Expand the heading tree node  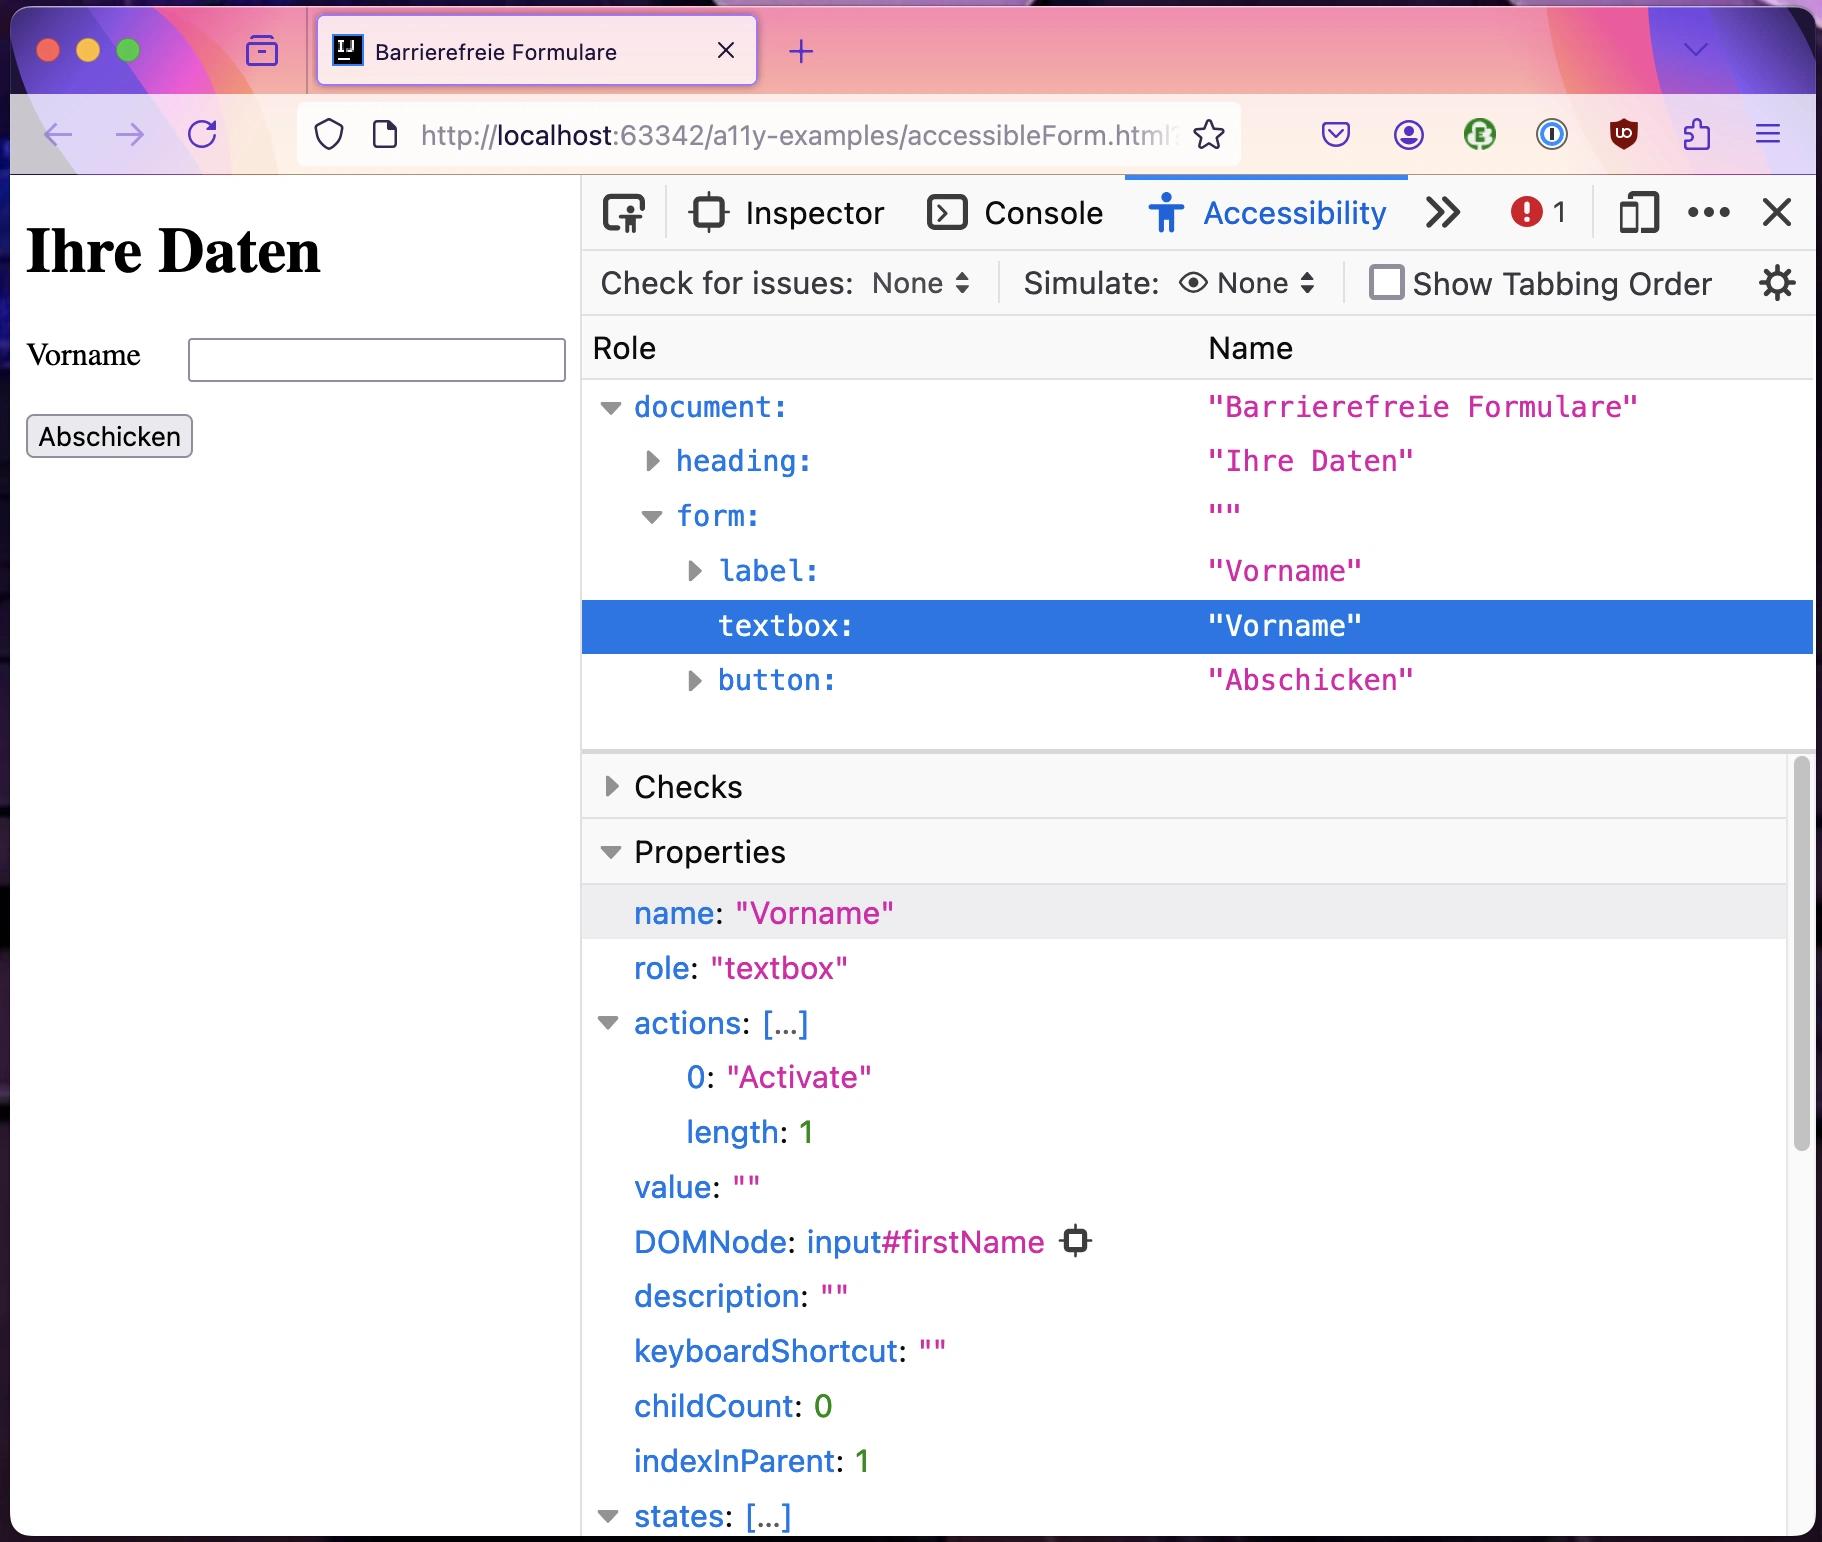[x=653, y=461]
